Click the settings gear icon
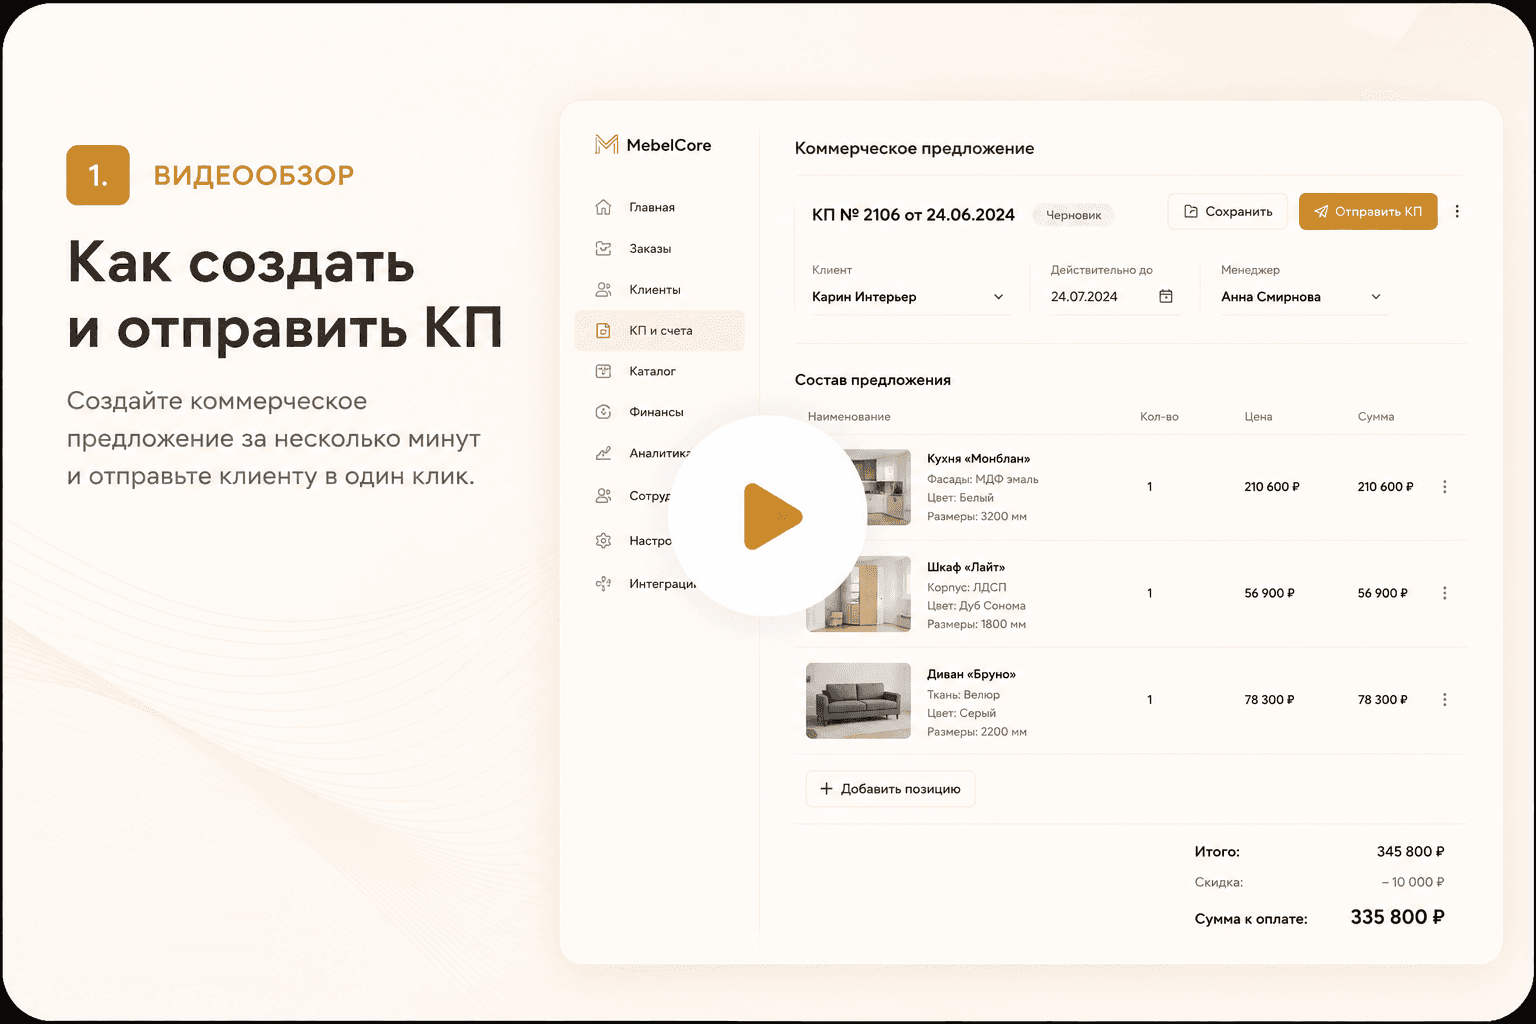Screen dimensions: 1536x1024 pos(603,540)
